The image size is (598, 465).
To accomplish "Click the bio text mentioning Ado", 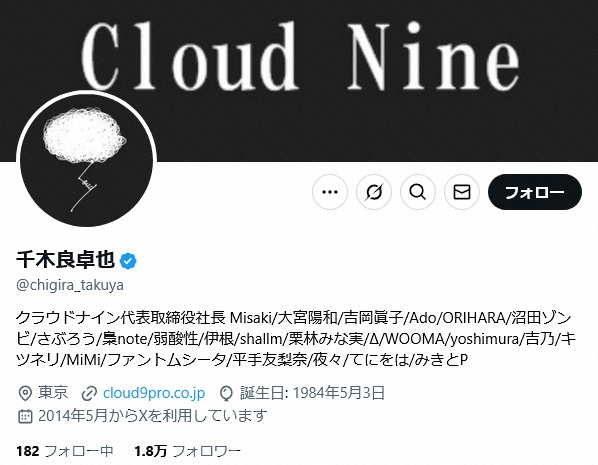I will pyautogui.click(x=294, y=339).
